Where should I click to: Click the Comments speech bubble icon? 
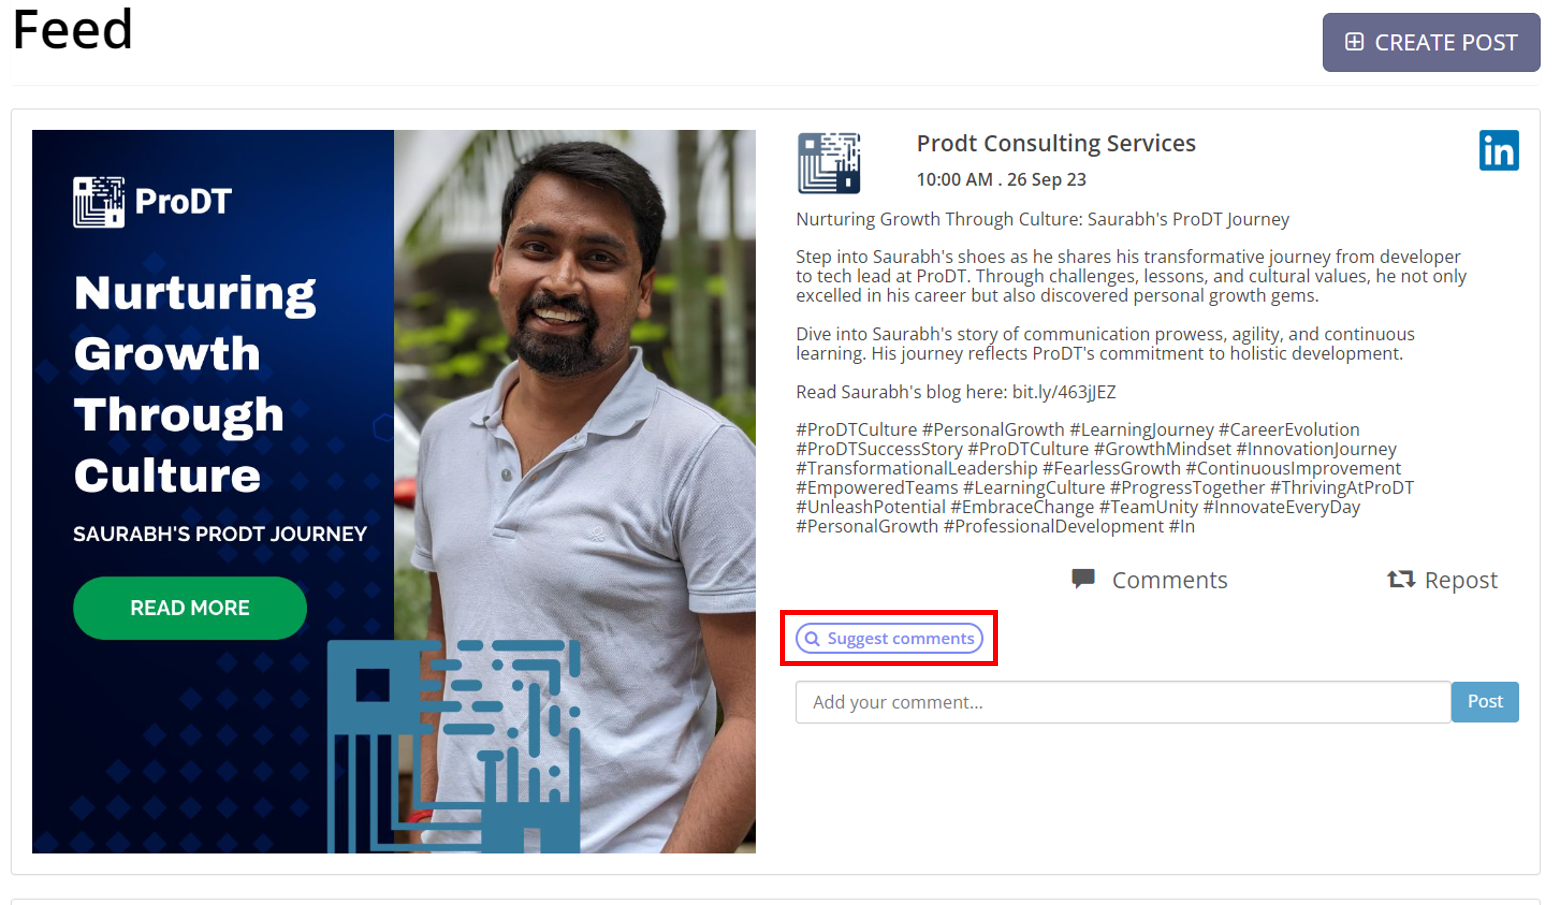(1083, 579)
